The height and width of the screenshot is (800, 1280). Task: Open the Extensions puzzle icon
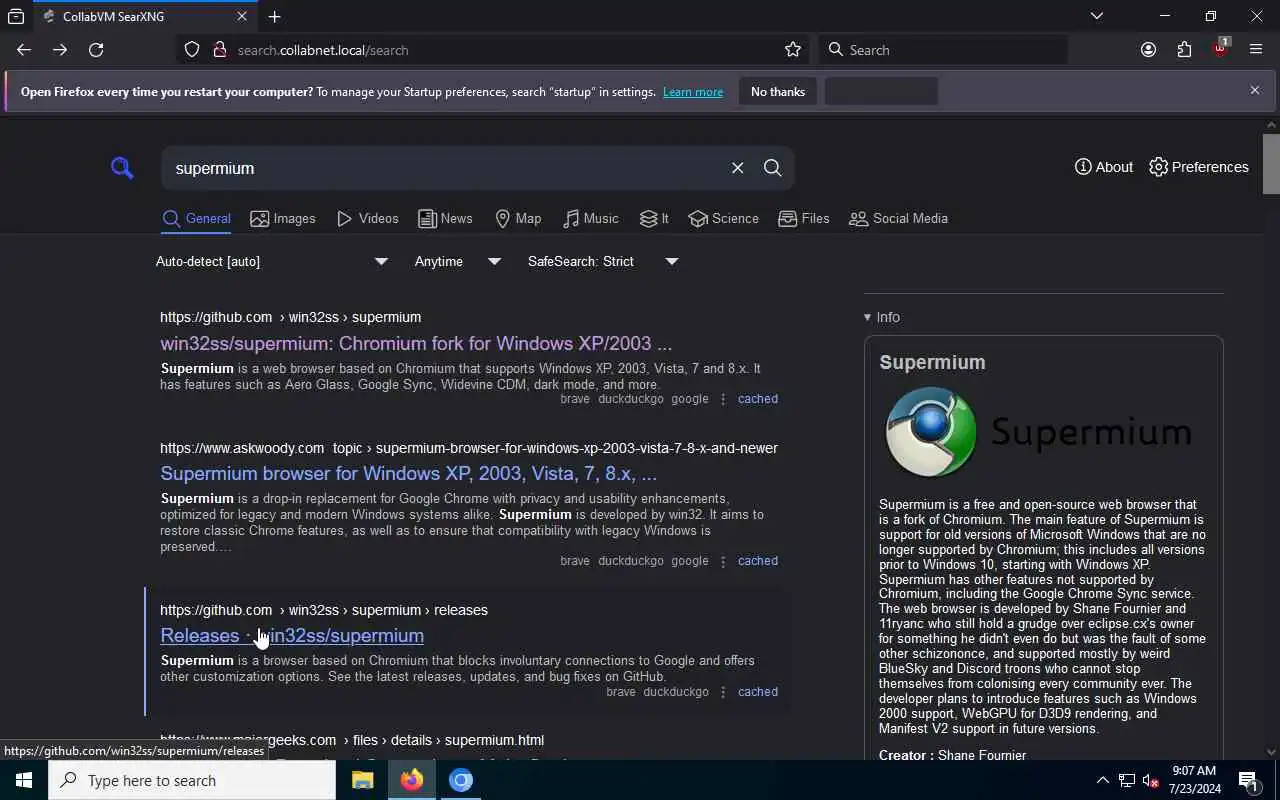[1184, 50]
